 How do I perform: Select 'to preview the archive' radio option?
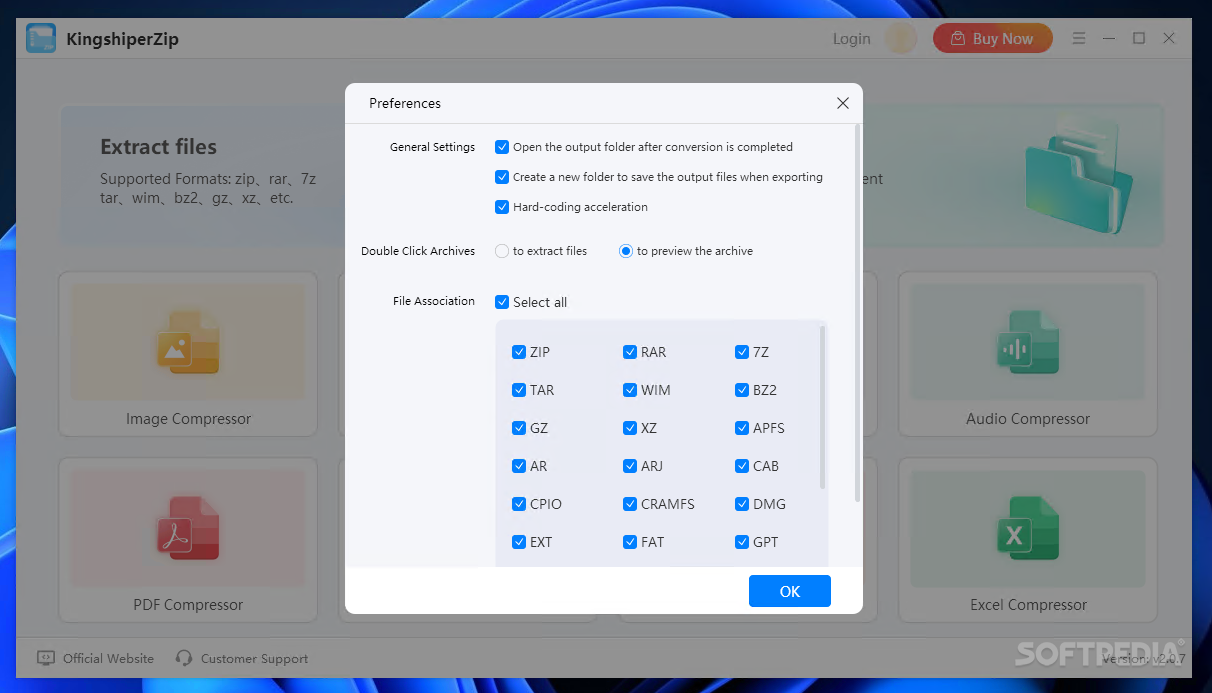(626, 251)
